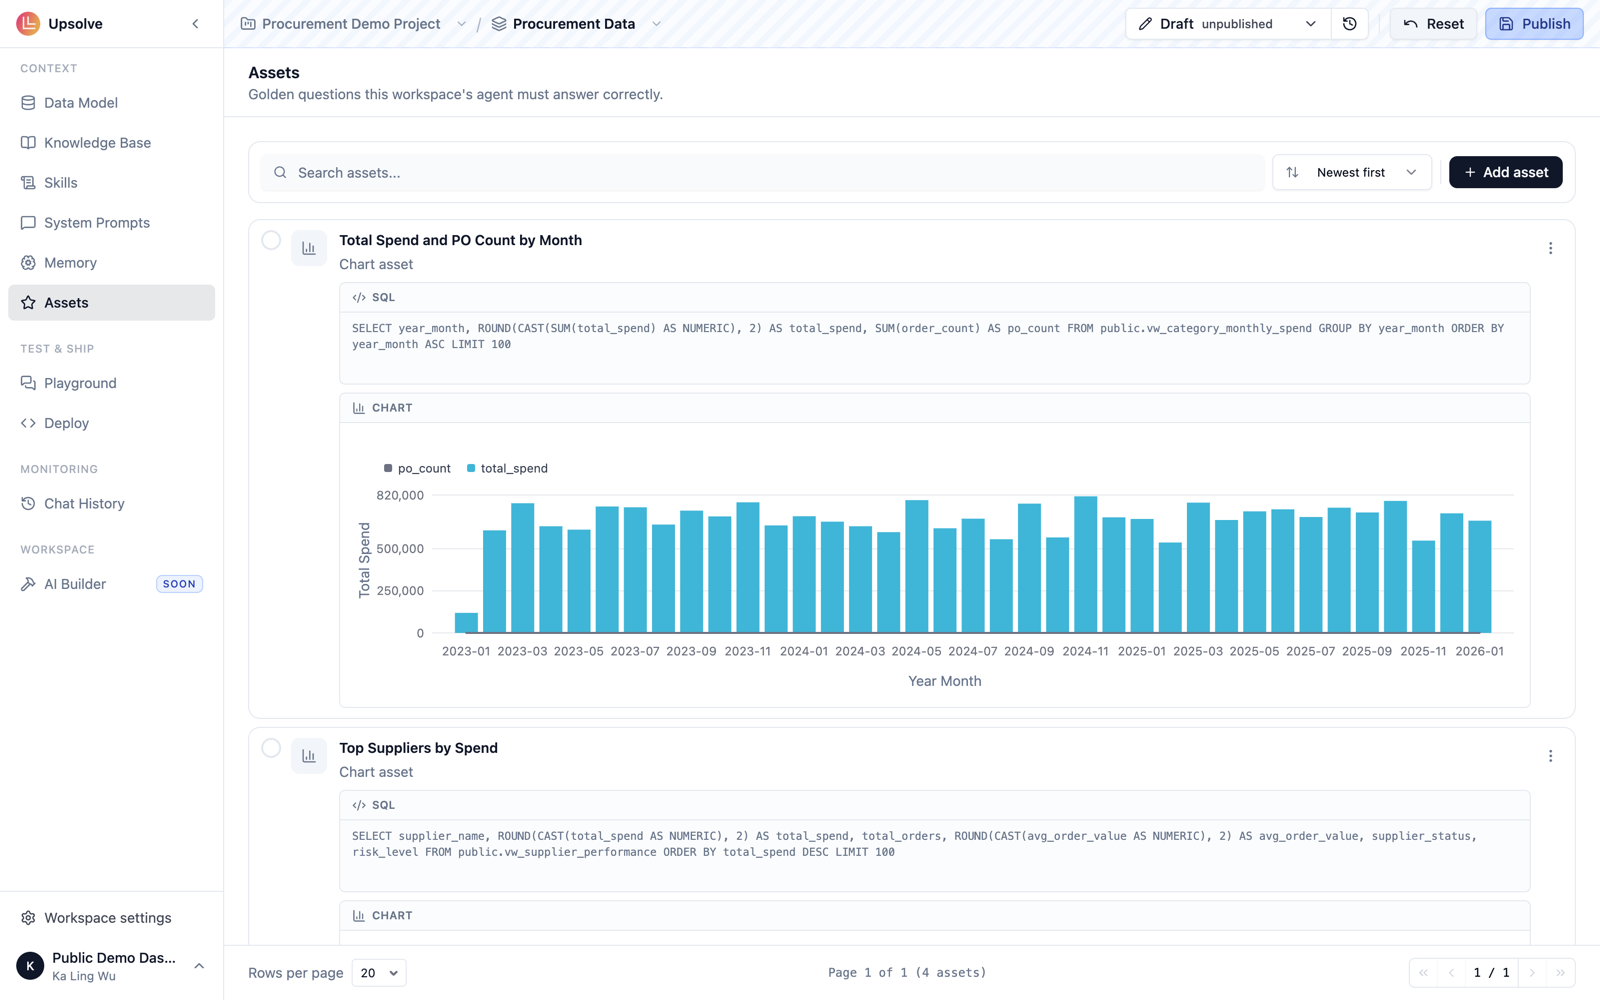This screenshot has width=1600, height=1000.
Task: Select the Top Suppliers by Spend asset
Action: (x=271, y=748)
